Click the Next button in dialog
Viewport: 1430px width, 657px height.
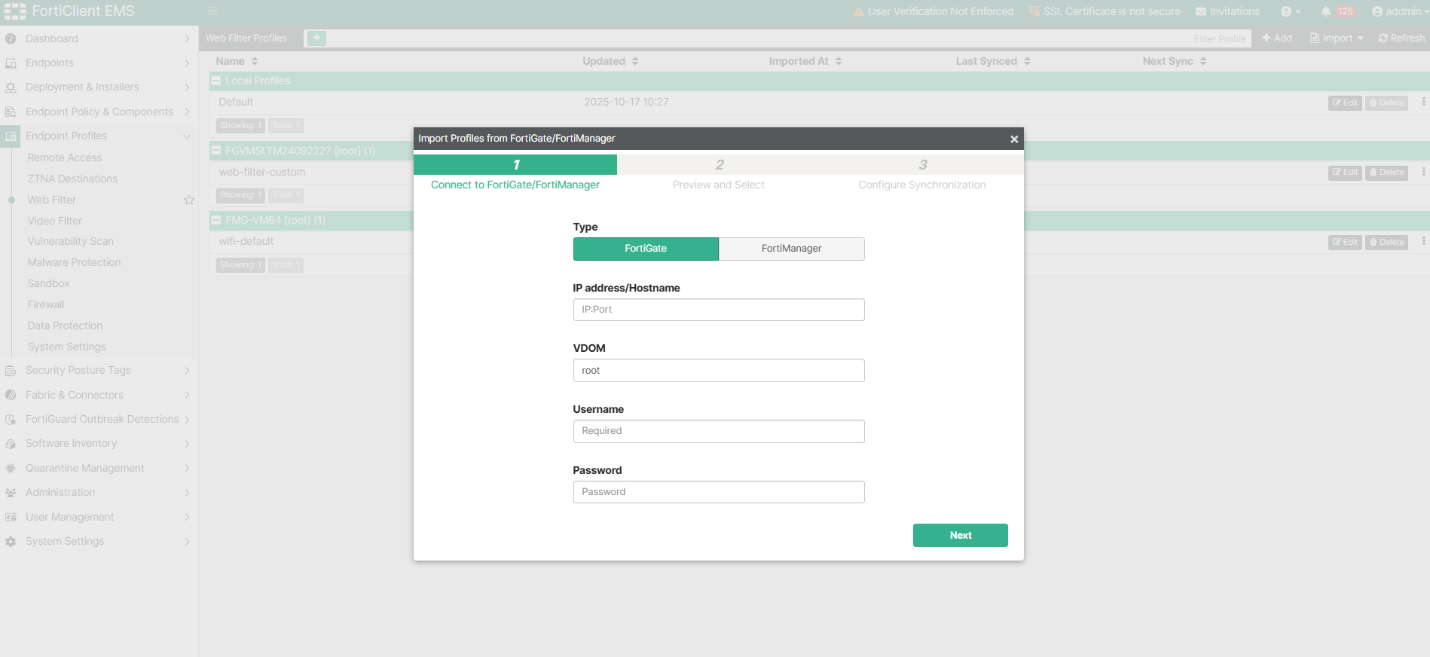[960, 536]
